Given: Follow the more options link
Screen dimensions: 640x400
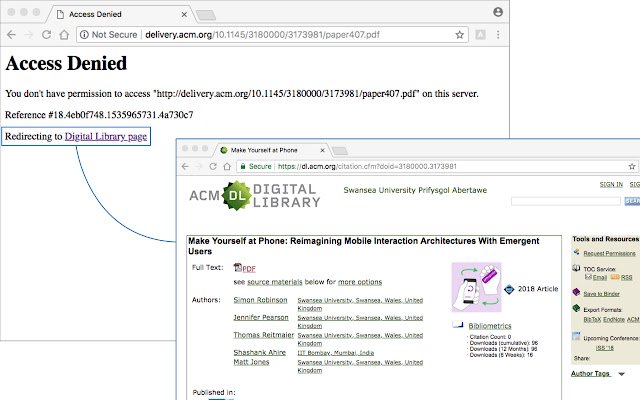Looking at the screenshot, I should [x=360, y=282].
